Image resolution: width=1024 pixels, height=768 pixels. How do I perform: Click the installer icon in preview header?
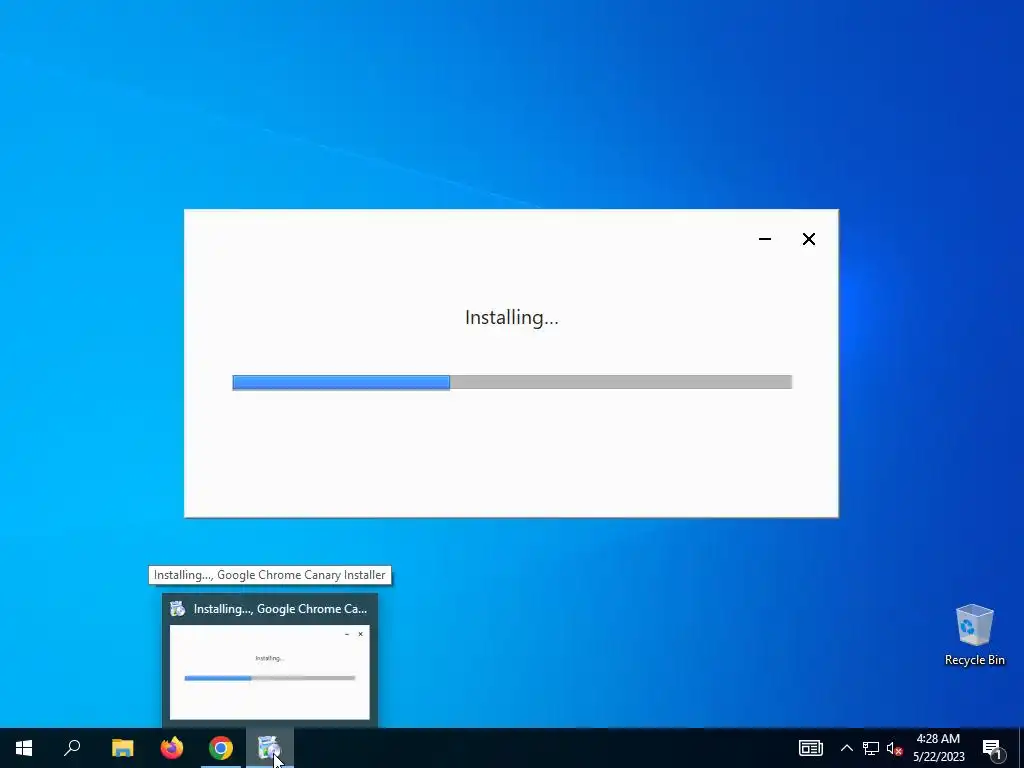coord(178,609)
